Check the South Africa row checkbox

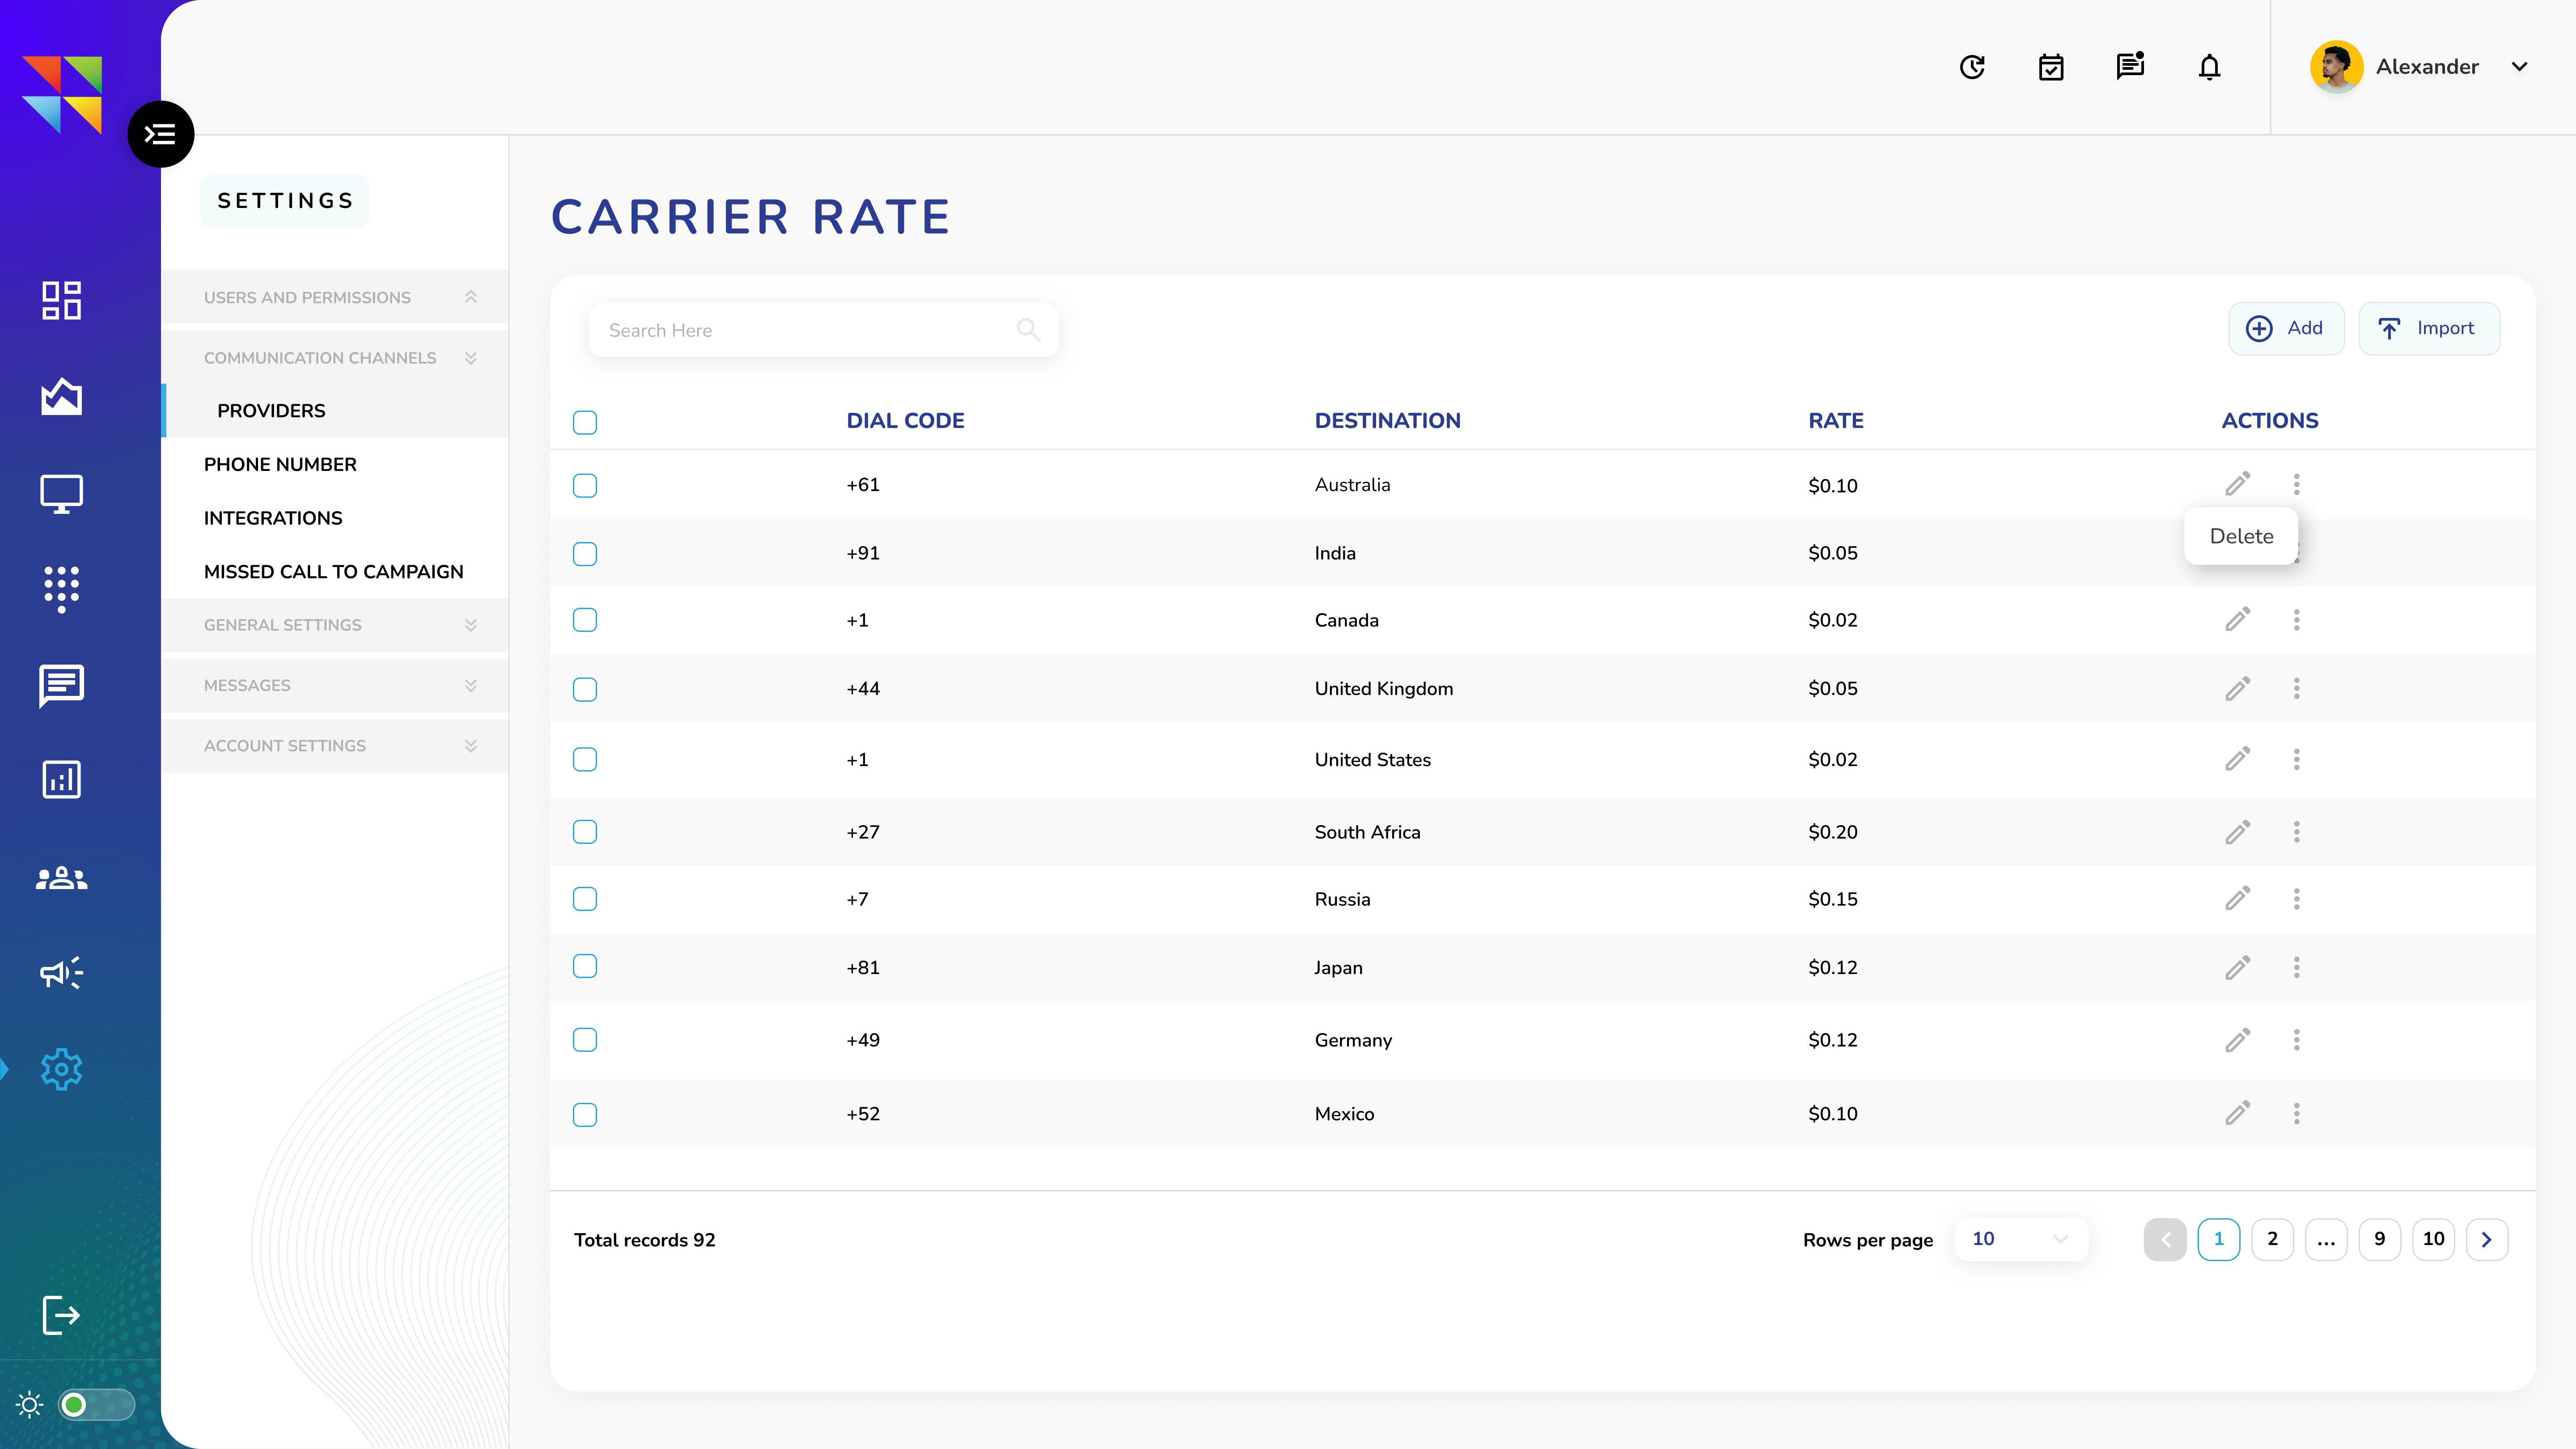coord(585,832)
